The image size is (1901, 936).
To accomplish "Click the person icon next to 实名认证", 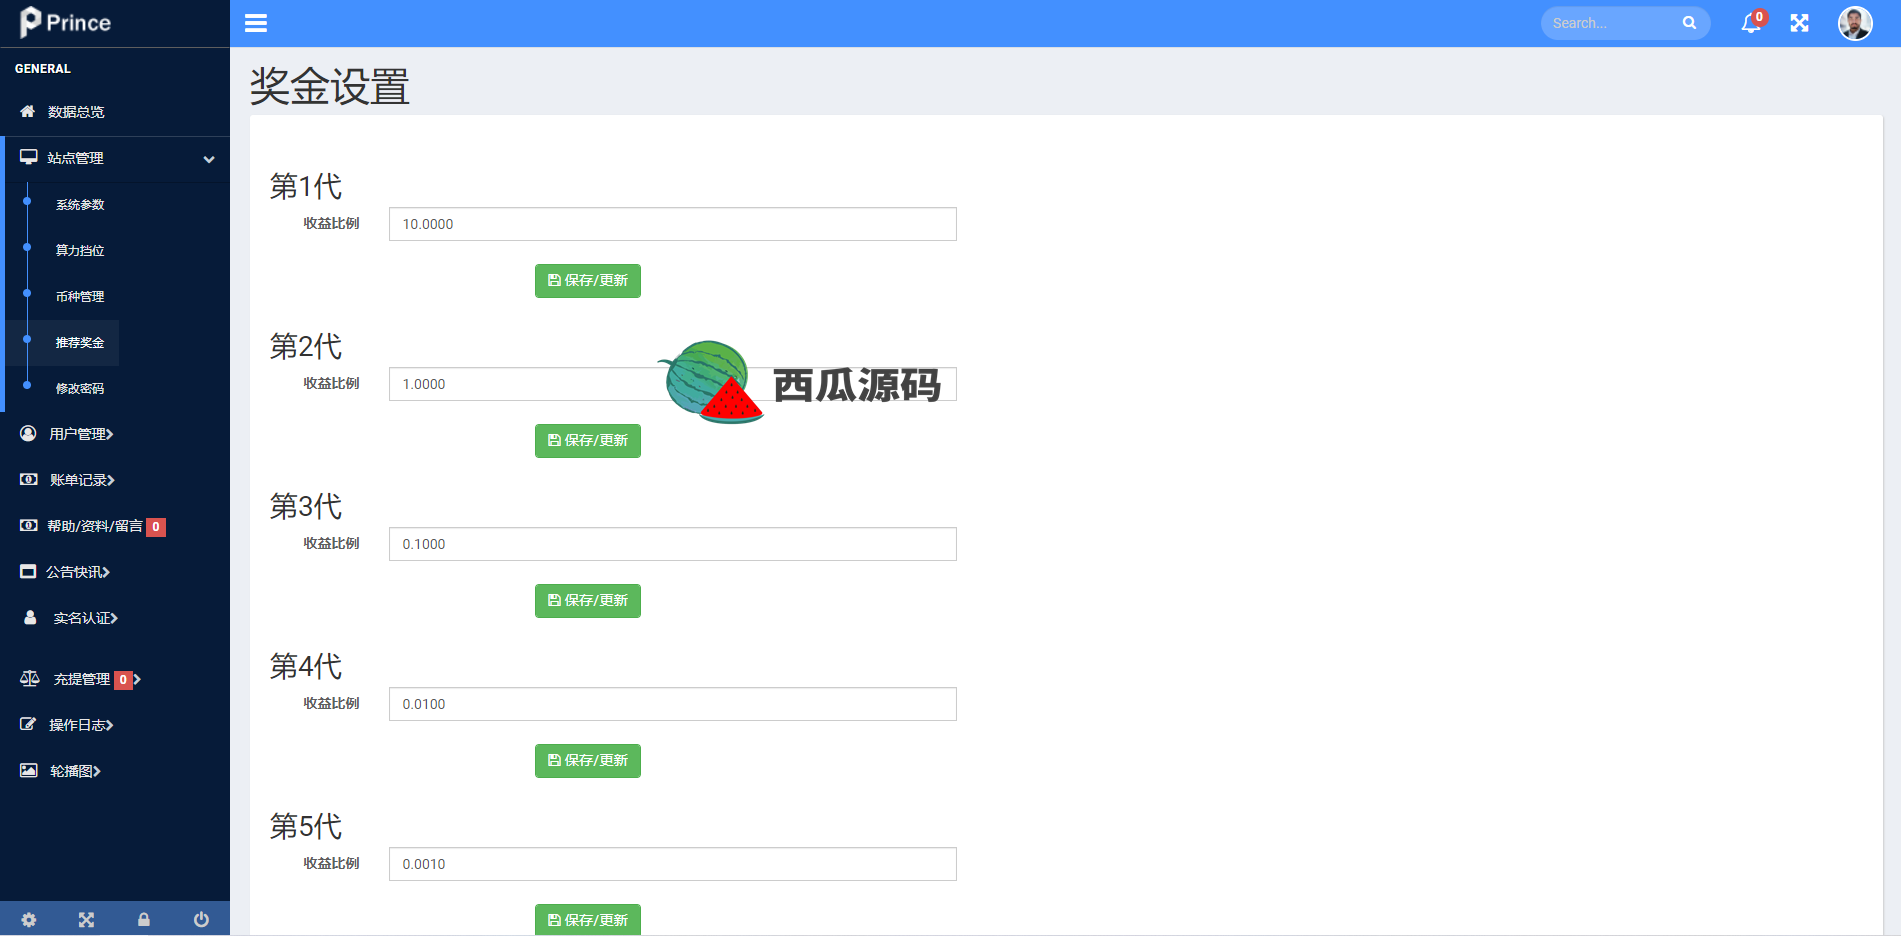I will click(x=30, y=617).
